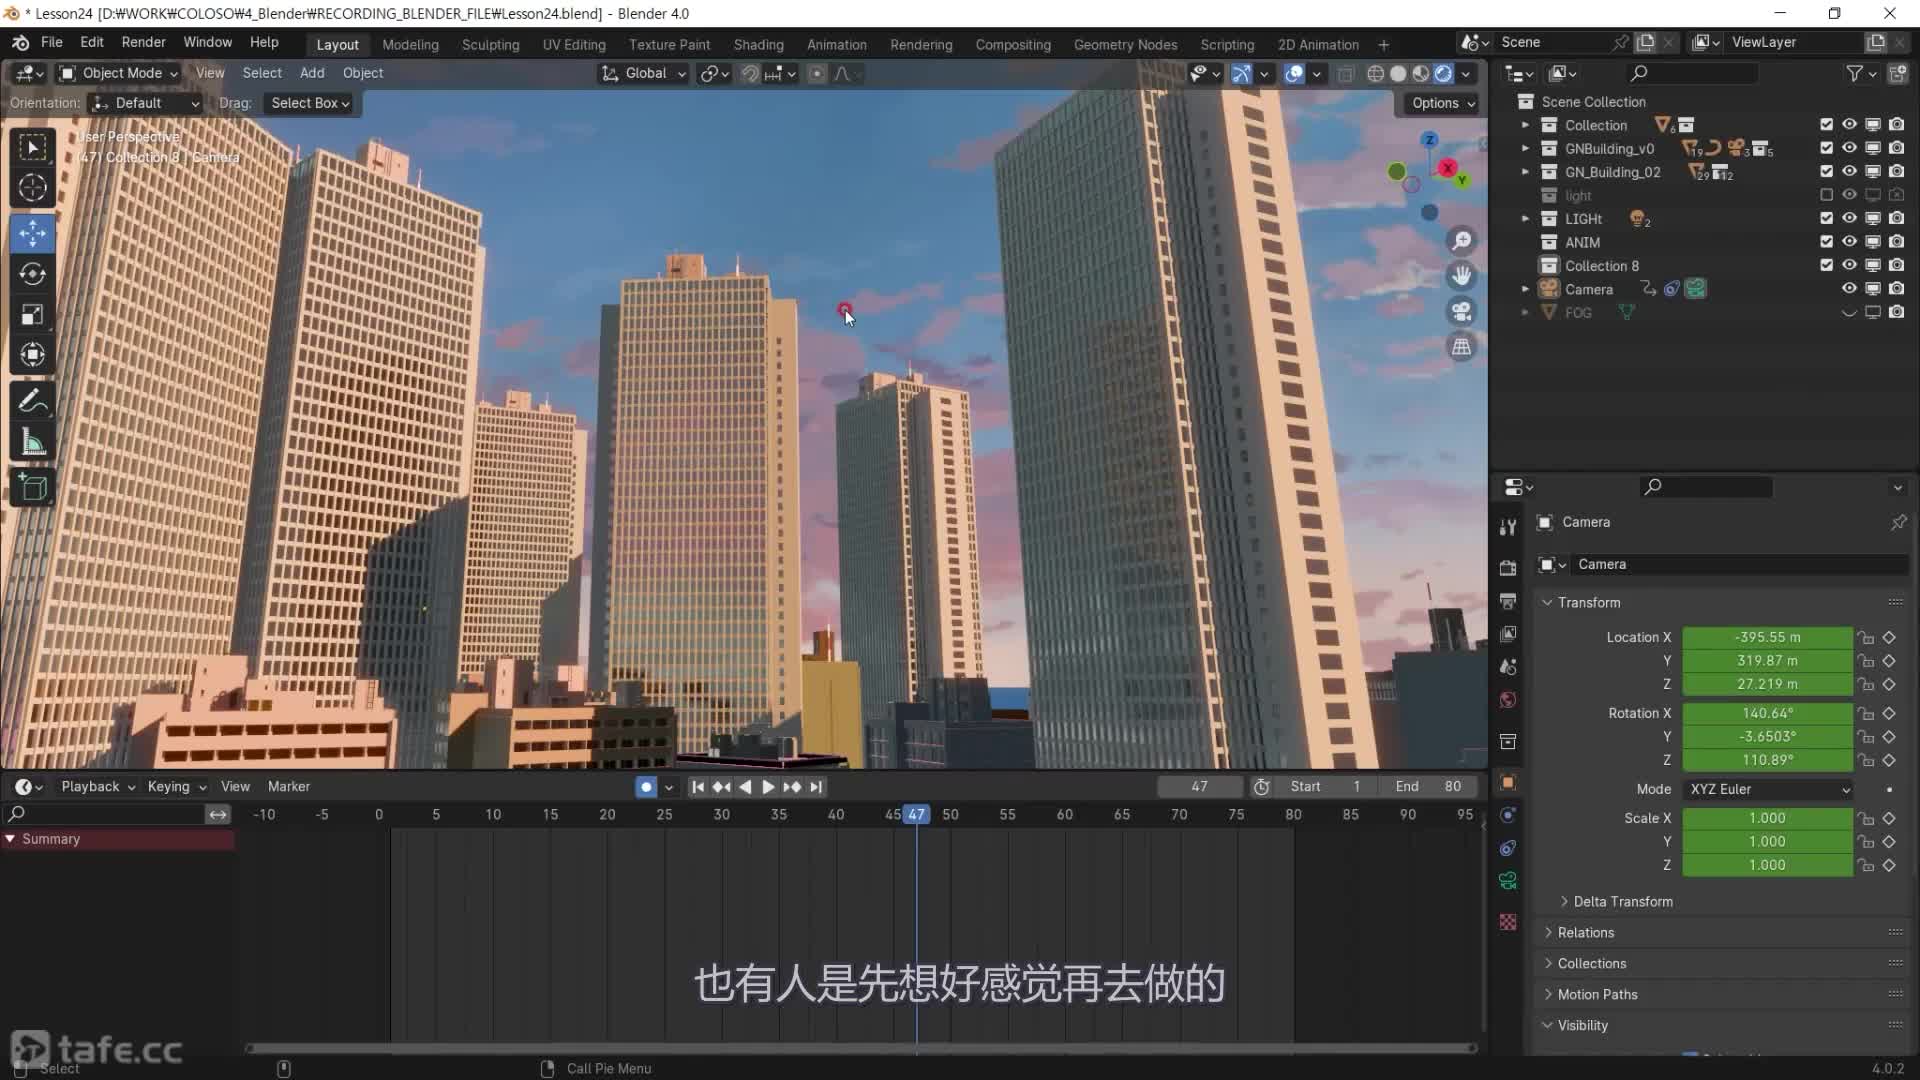Screen dimensions: 1920x1080
Task: Hide the LIGHt collection with eye icon
Action: point(1849,219)
